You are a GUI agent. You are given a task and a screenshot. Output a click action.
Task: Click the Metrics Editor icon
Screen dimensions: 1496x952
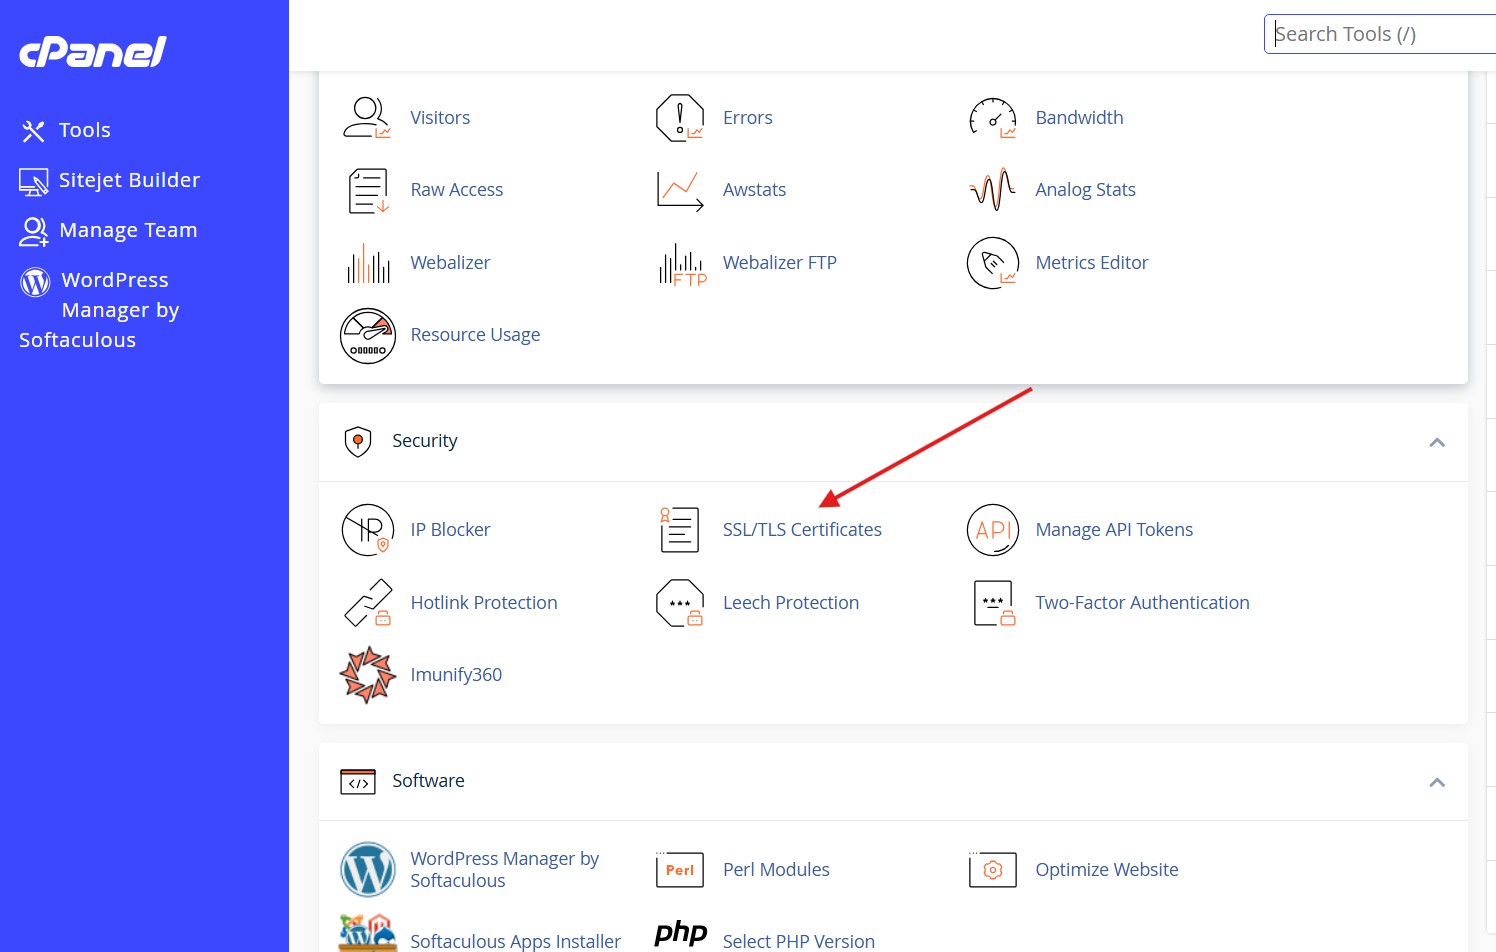coord(993,263)
